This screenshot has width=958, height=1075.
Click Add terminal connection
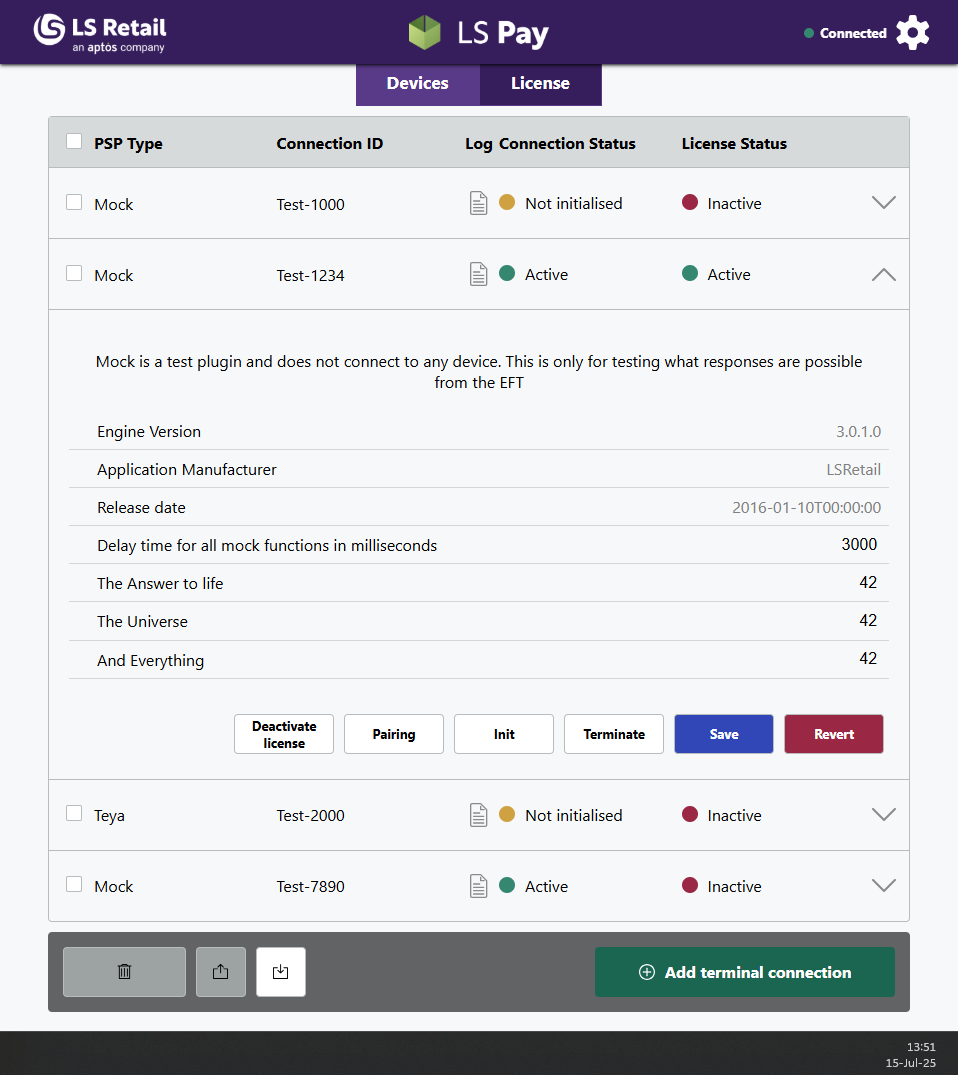point(744,972)
